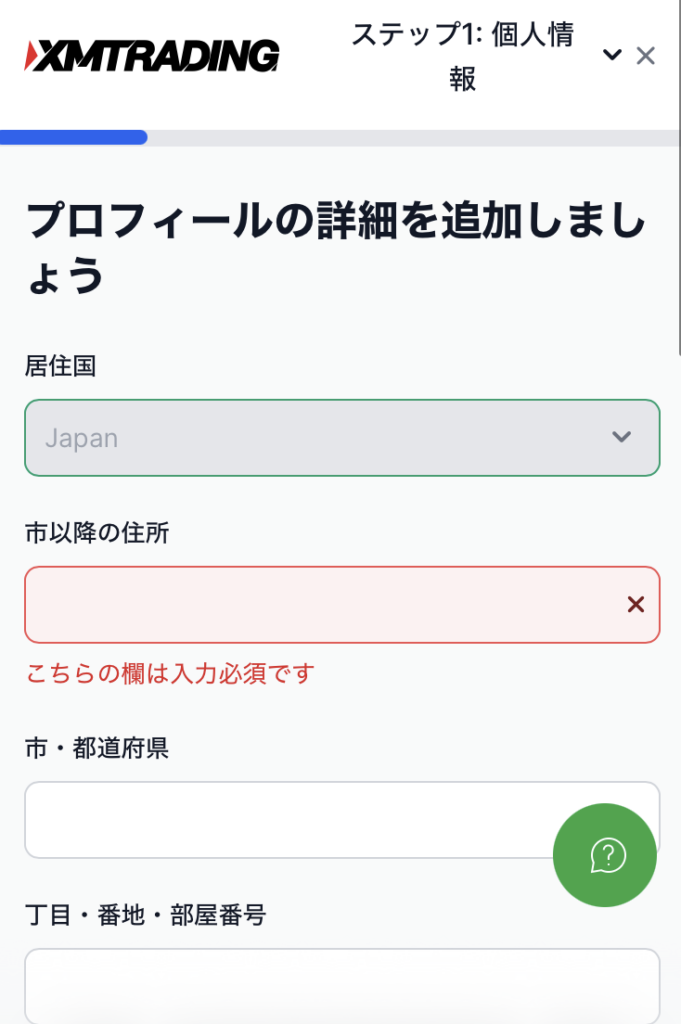681x1024 pixels.
Task: Click the 市以降の住所 field label
Action: coord(97,533)
